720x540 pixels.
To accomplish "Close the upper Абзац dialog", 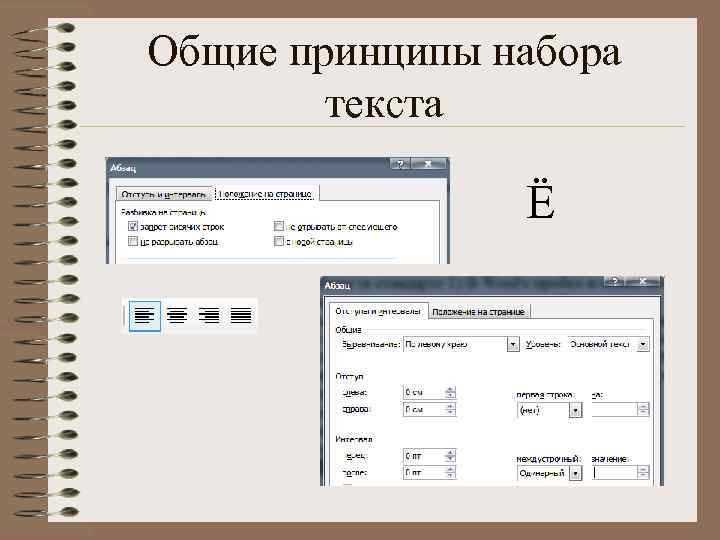I will tap(428, 164).
